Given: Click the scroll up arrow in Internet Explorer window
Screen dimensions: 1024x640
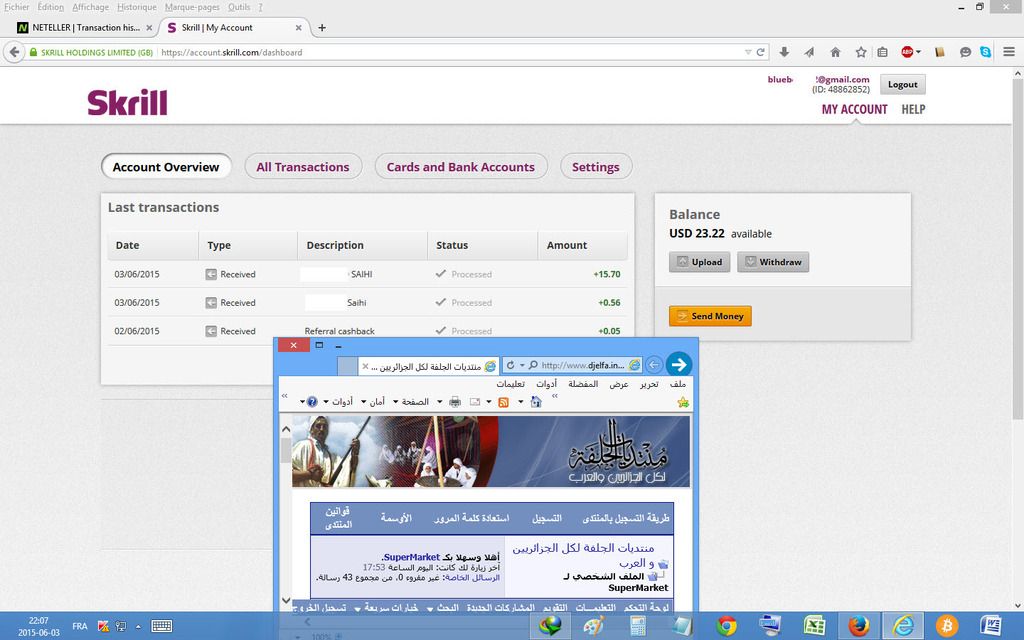Looking at the screenshot, I should [x=285, y=429].
